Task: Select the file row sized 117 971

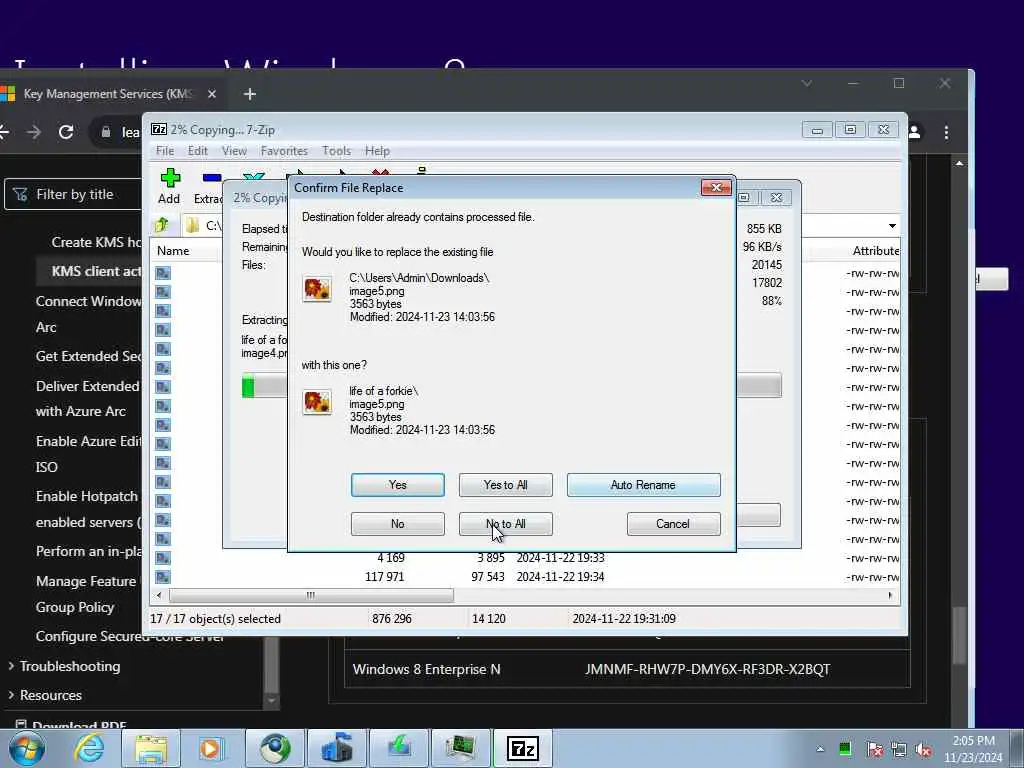Action: (526, 577)
